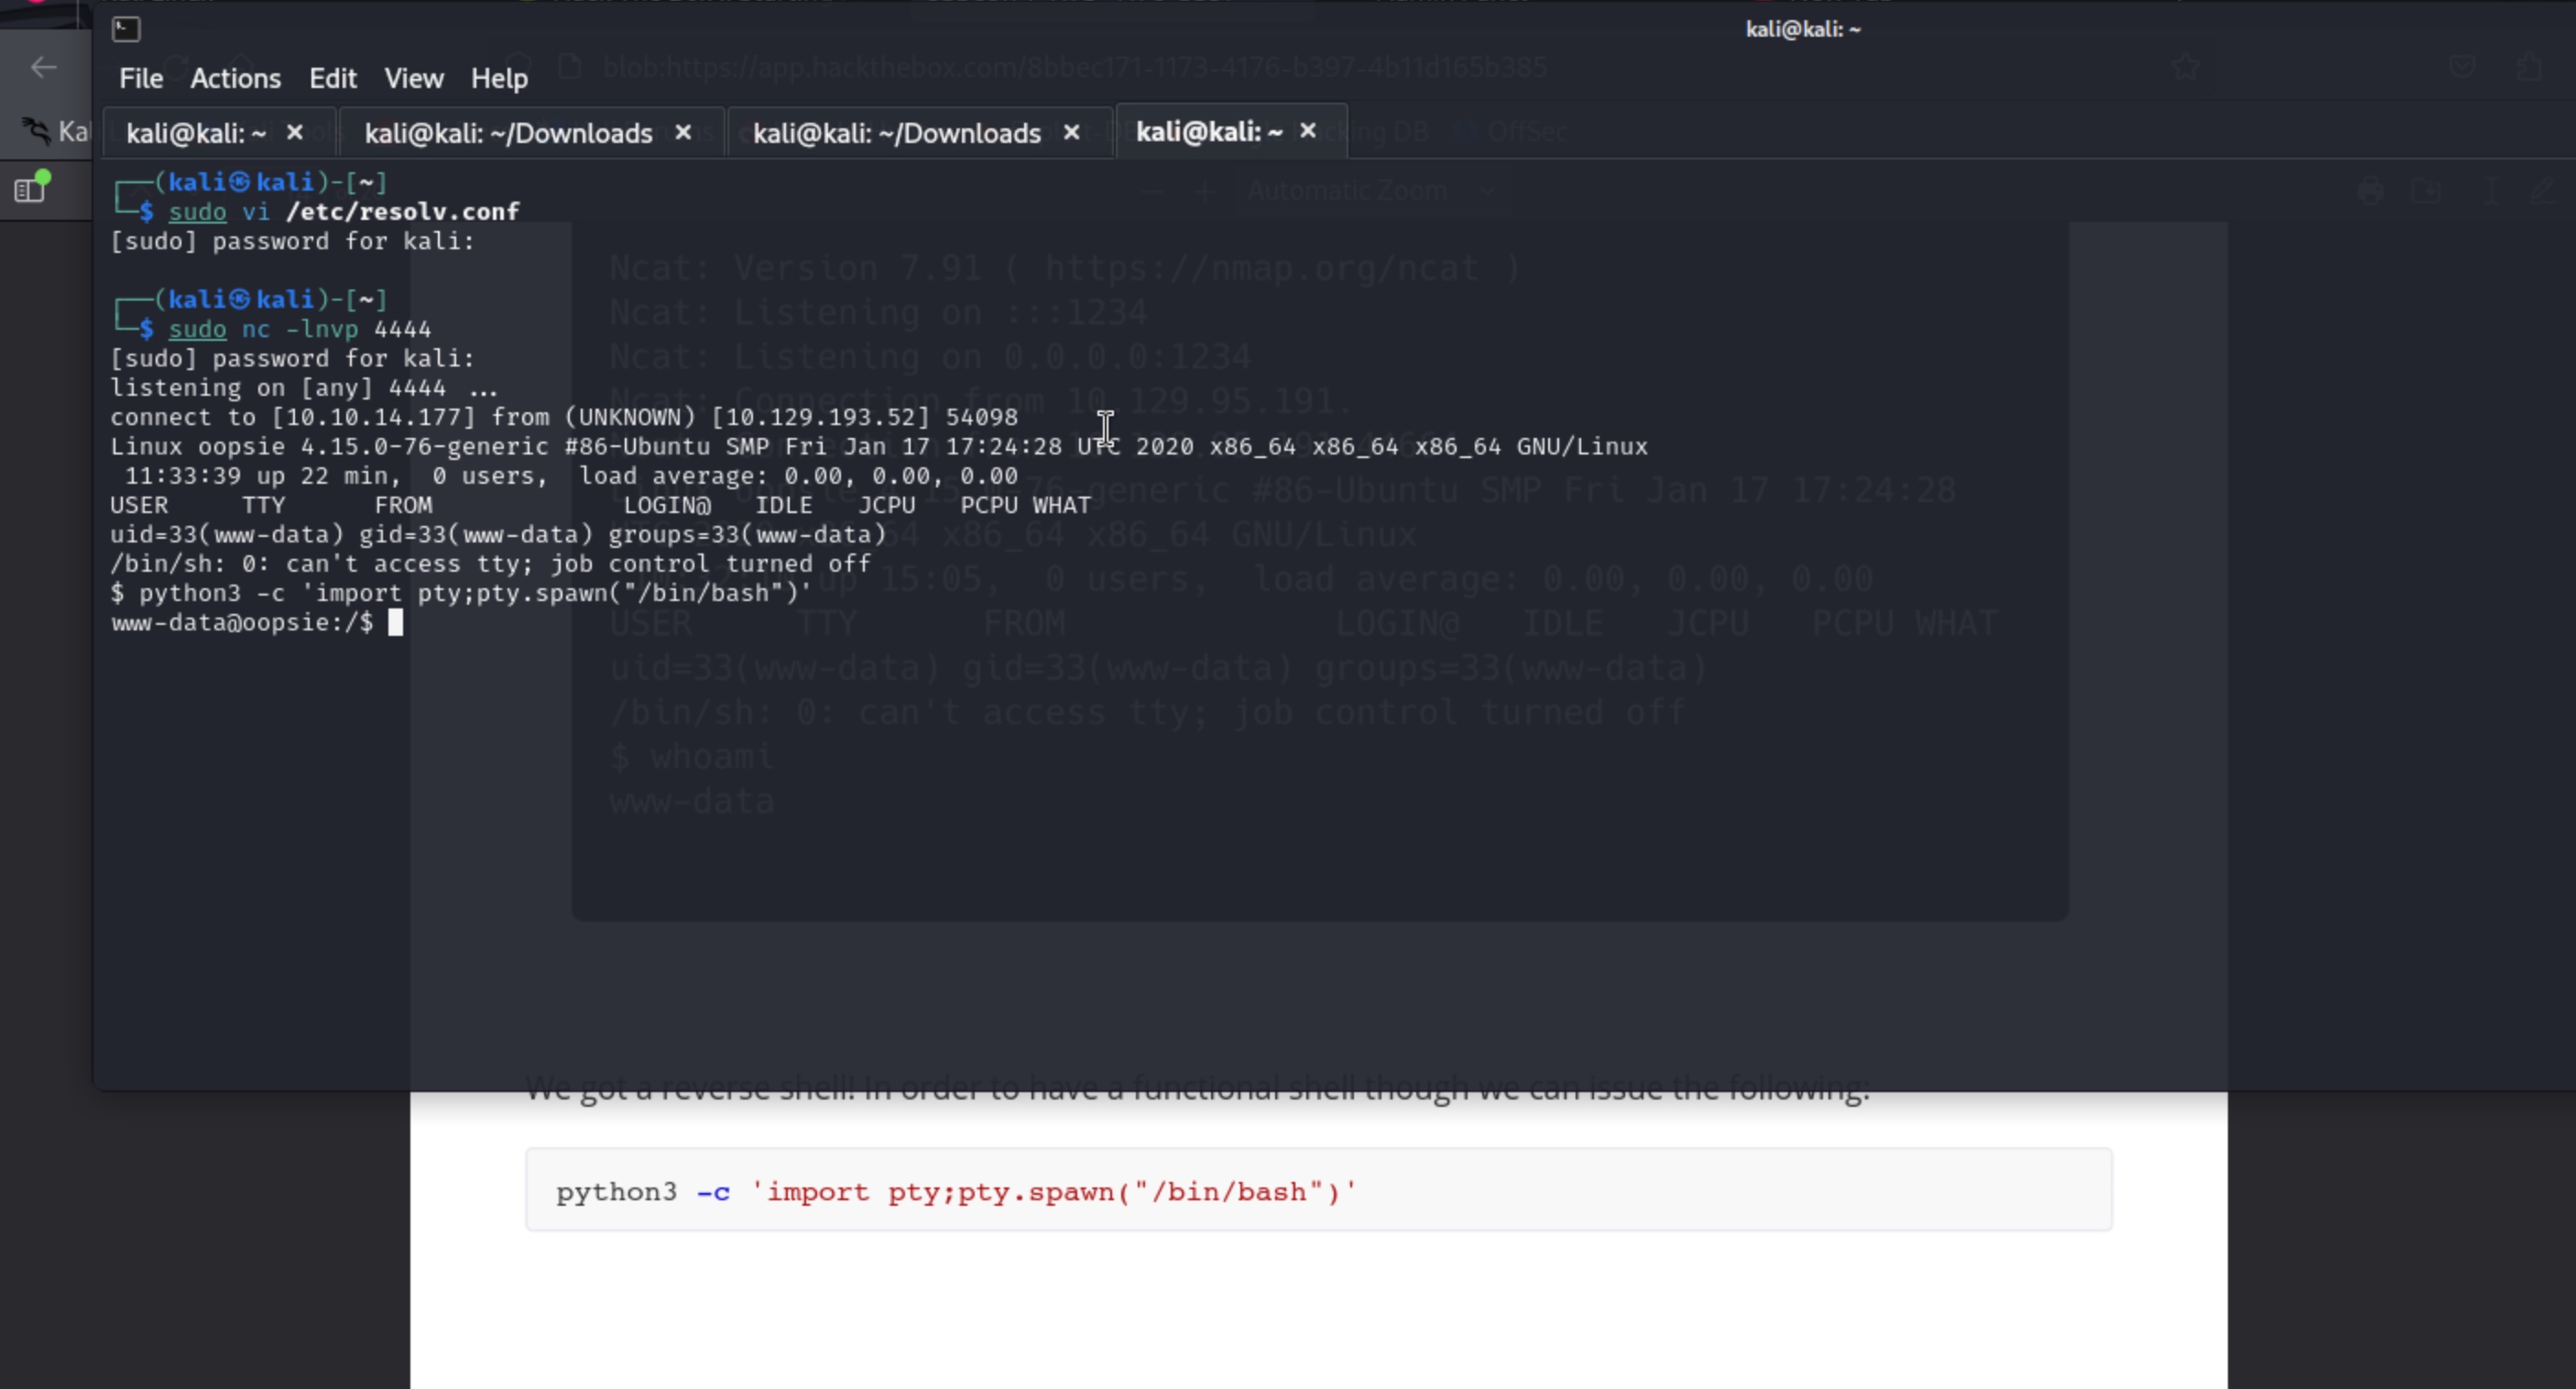2576x1389 pixels.
Task: Click the www-data@oopsie terminal prompt cursor
Action: tap(396, 623)
